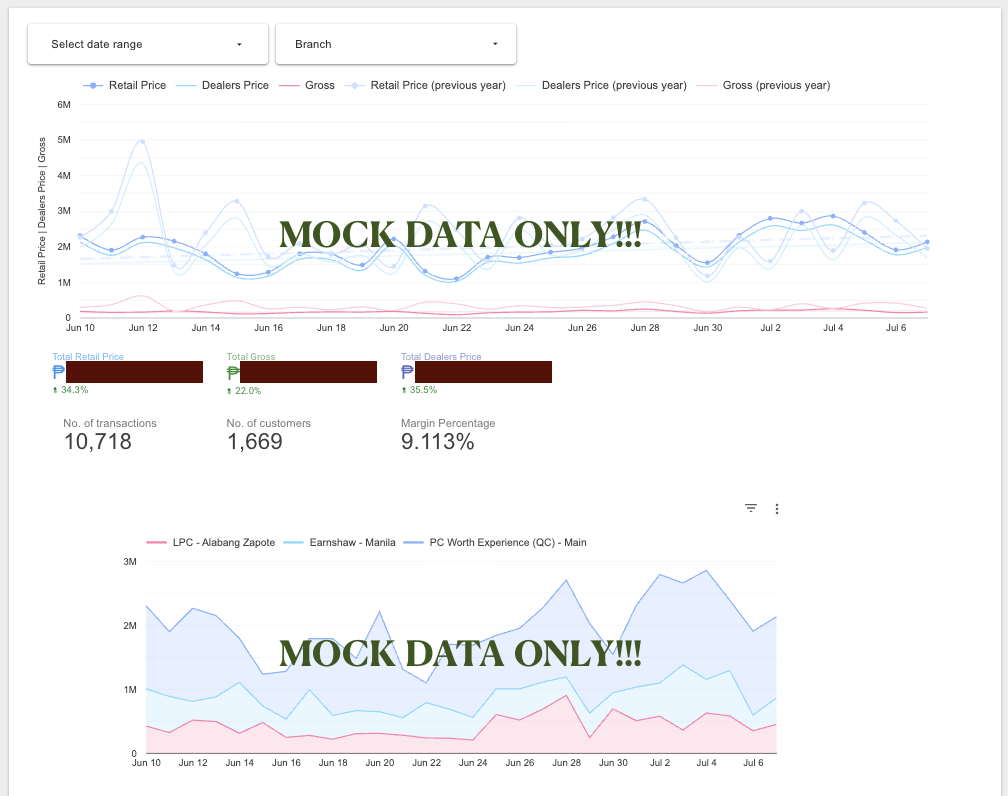The height and width of the screenshot is (796, 1008).
Task: Toggle Earnshaw - Manila legend series
Action: point(339,543)
